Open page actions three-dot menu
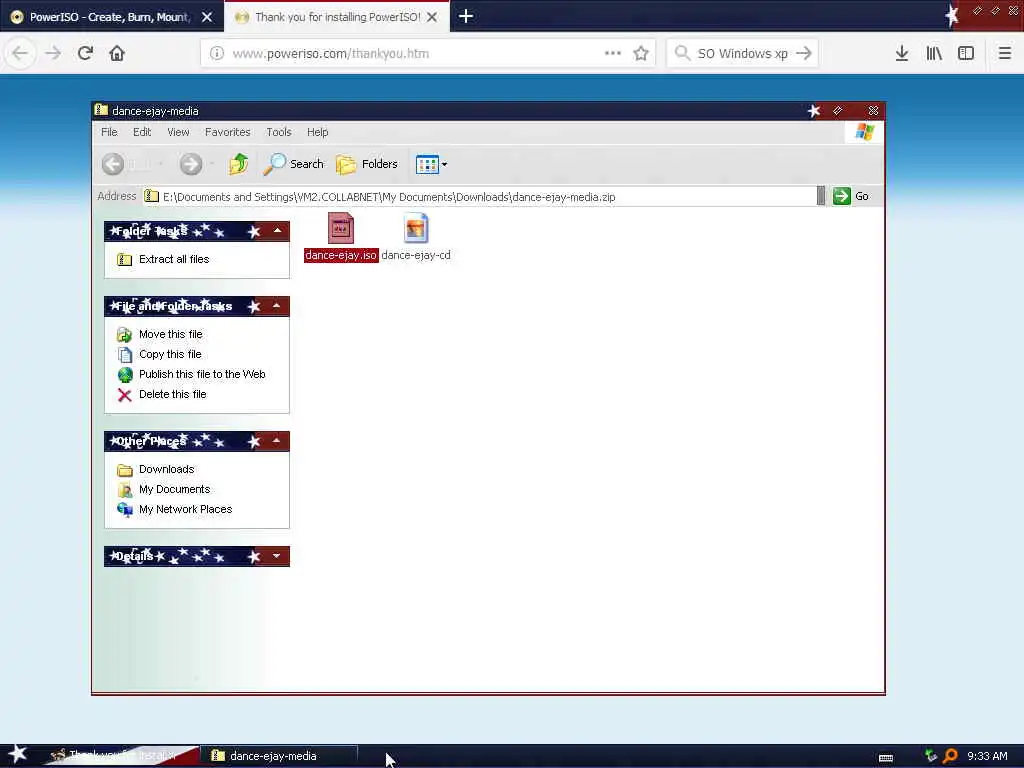1024x768 pixels. click(613, 53)
